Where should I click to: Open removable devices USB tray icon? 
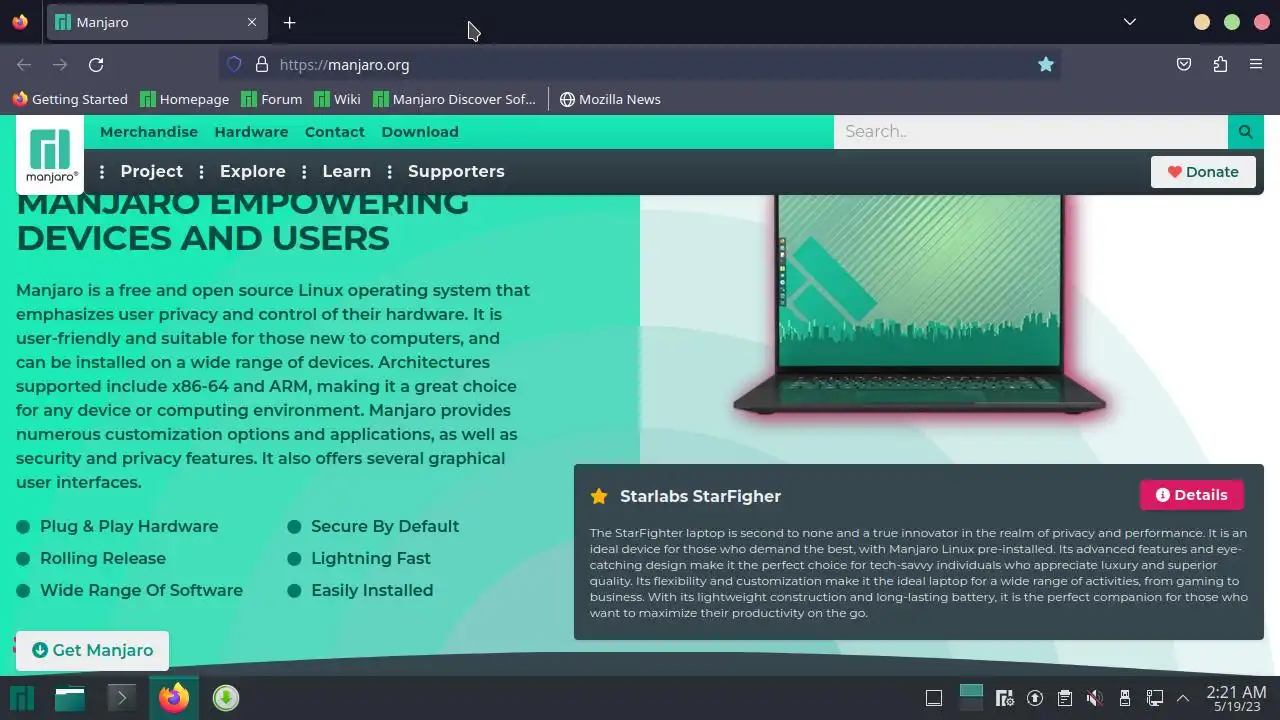pyautogui.click(x=1125, y=698)
